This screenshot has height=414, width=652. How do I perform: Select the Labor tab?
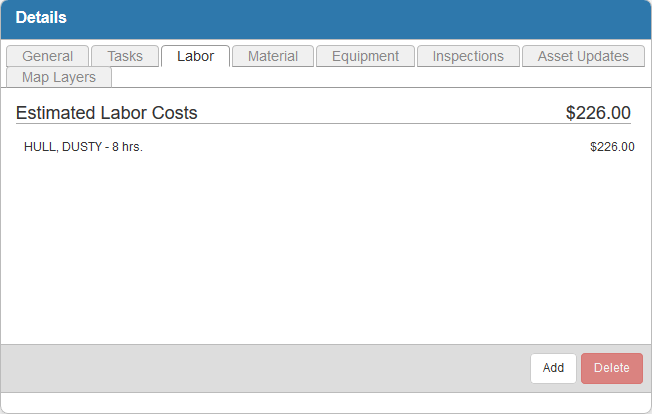pos(195,56)
